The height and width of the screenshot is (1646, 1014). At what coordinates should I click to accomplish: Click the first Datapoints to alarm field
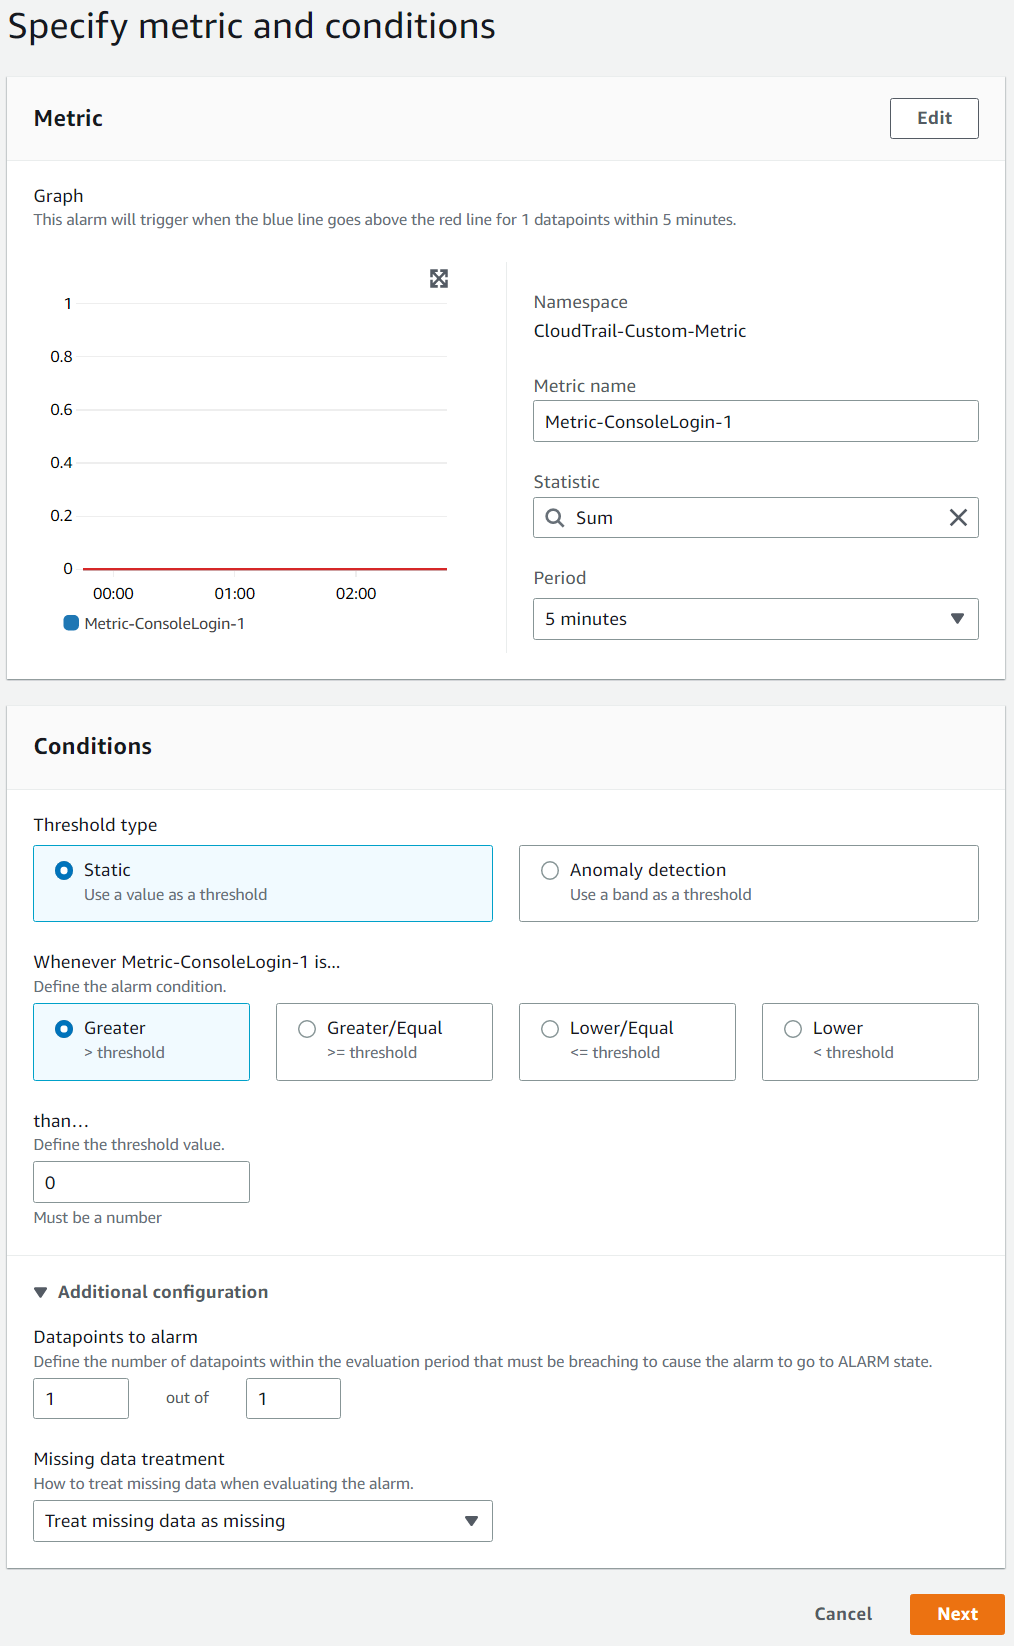pyautogui.click(x=81, y=1398)
